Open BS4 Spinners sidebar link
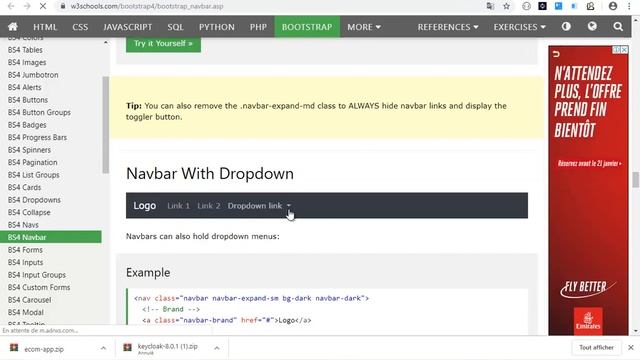Viewport: 640px width, 360px height. (x=29, y=150)
